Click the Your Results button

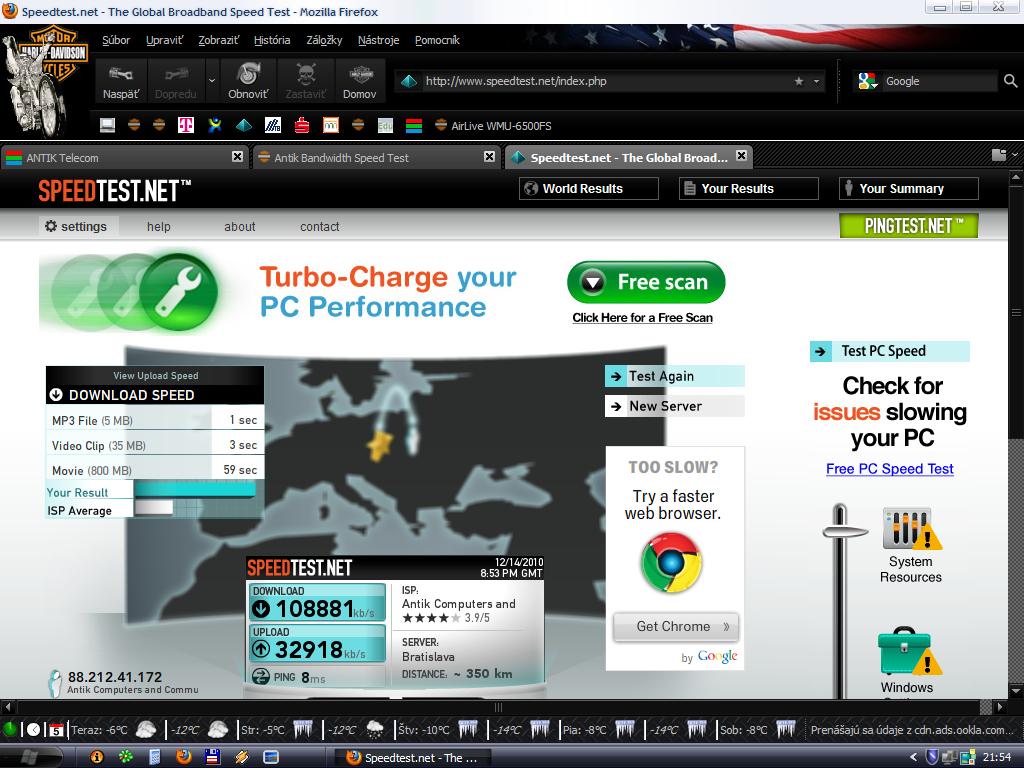pos(748,189)
